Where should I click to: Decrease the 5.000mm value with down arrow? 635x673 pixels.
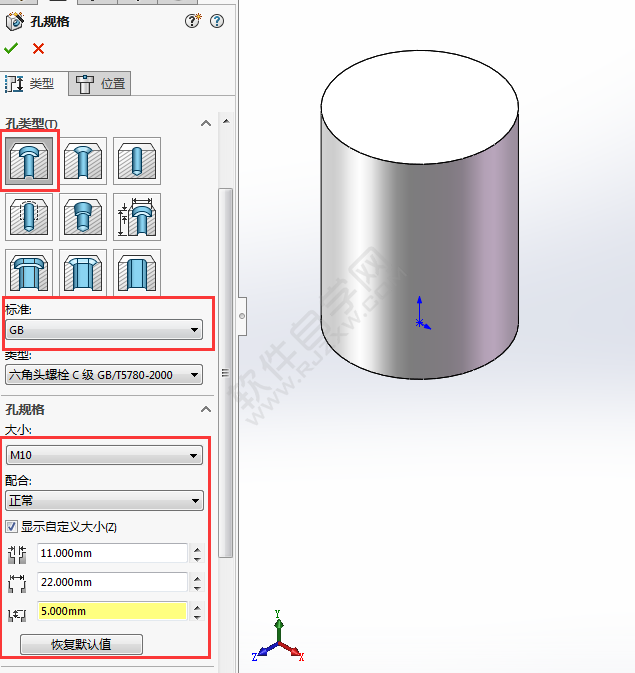(x=197, y=617)
